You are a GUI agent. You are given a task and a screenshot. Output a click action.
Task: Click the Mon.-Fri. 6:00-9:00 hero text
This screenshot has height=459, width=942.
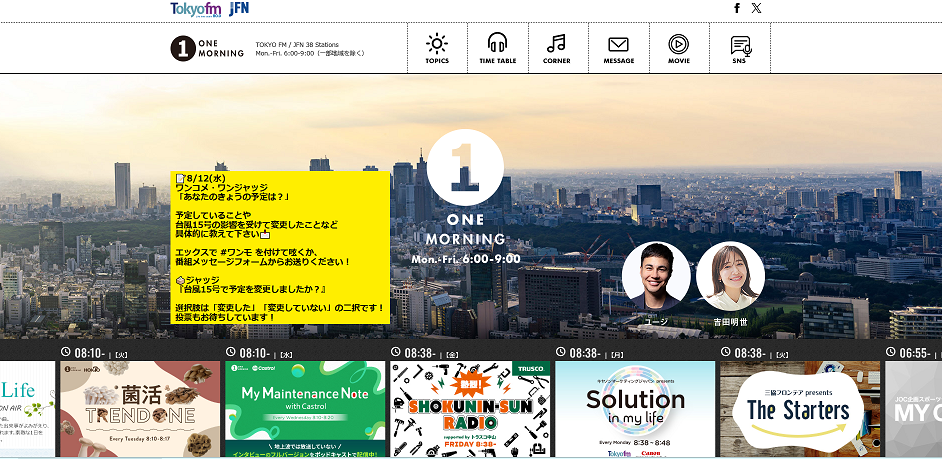[x=466, y=259]
